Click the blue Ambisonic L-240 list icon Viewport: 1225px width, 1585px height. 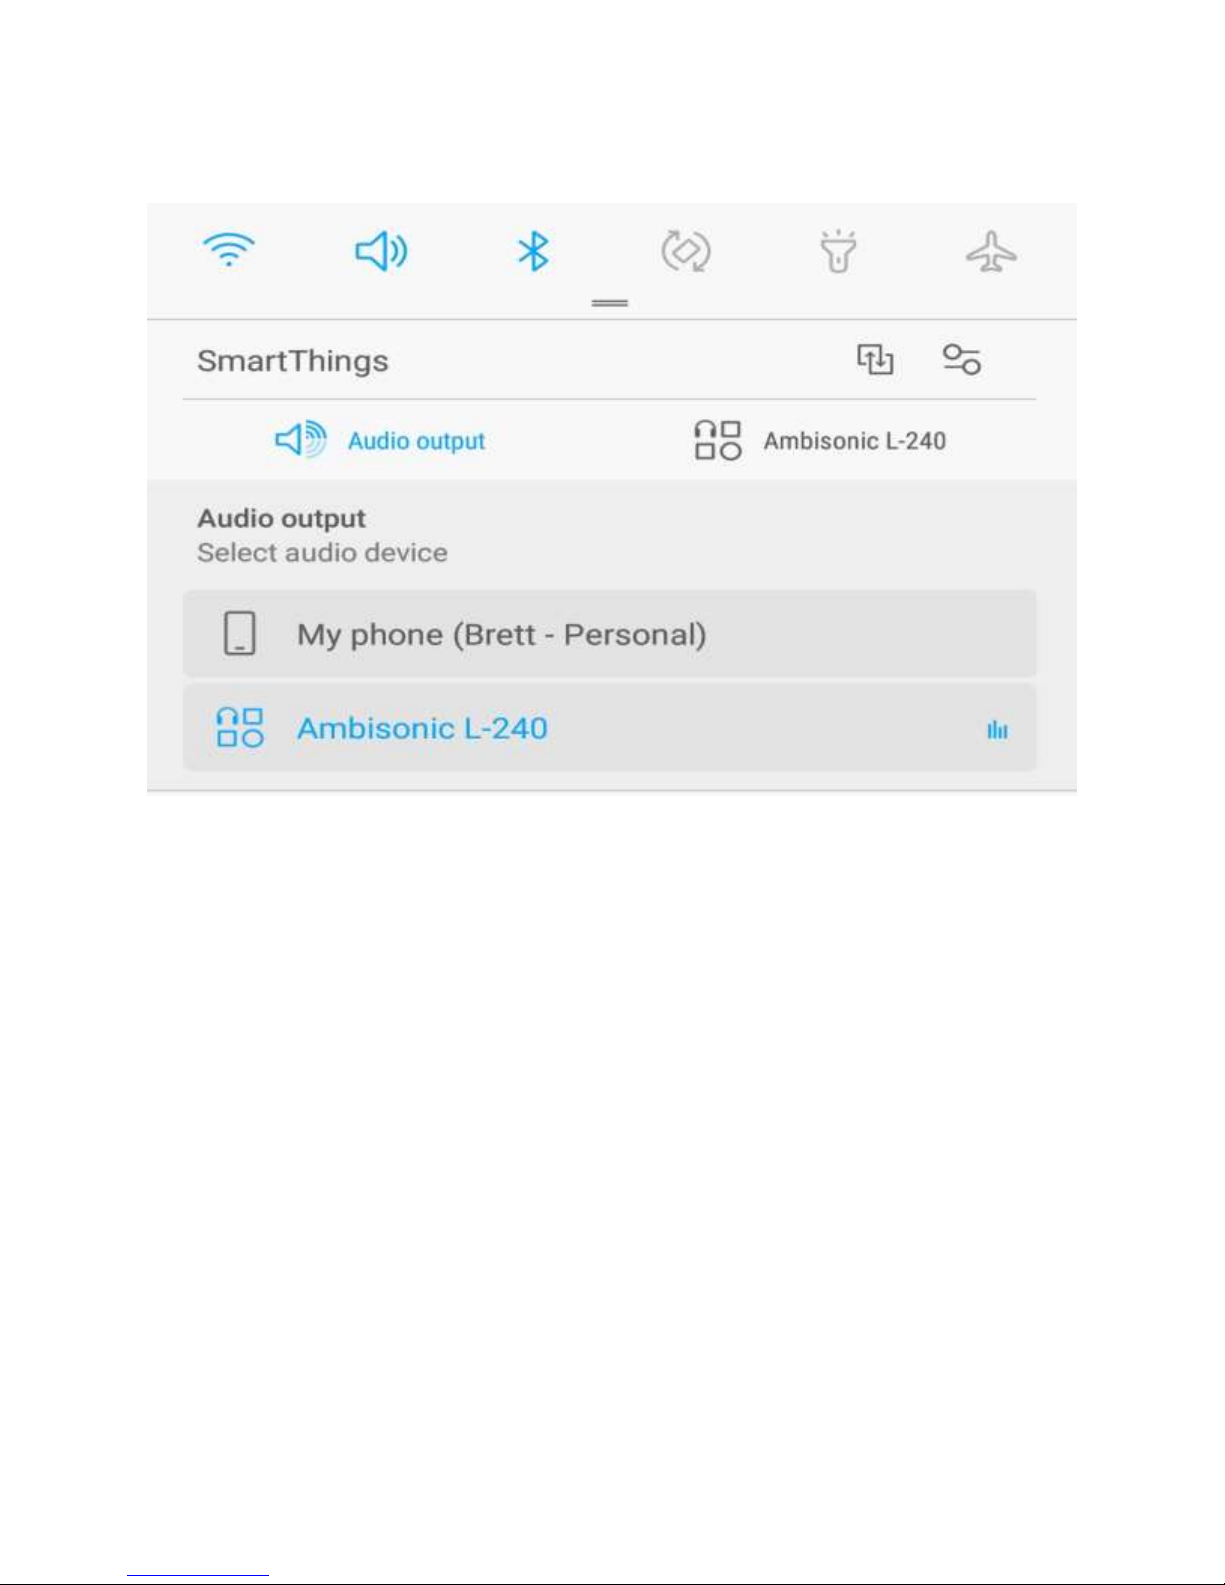click(240, 728)
